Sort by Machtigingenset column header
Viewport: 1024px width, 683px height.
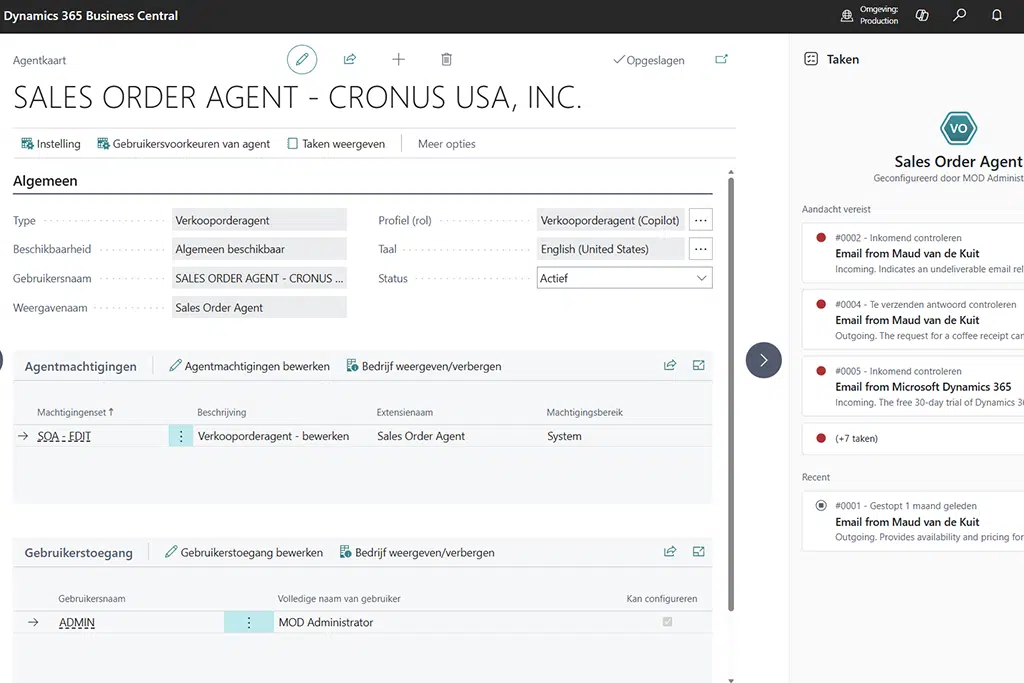point(75,412)
